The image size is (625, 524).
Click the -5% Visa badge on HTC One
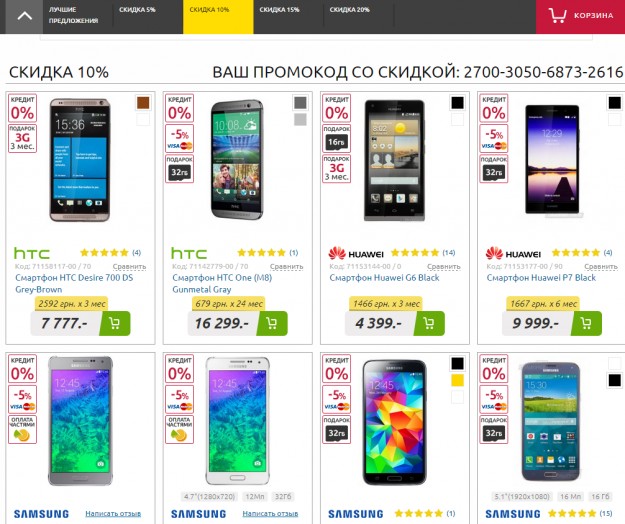[179, 138]
